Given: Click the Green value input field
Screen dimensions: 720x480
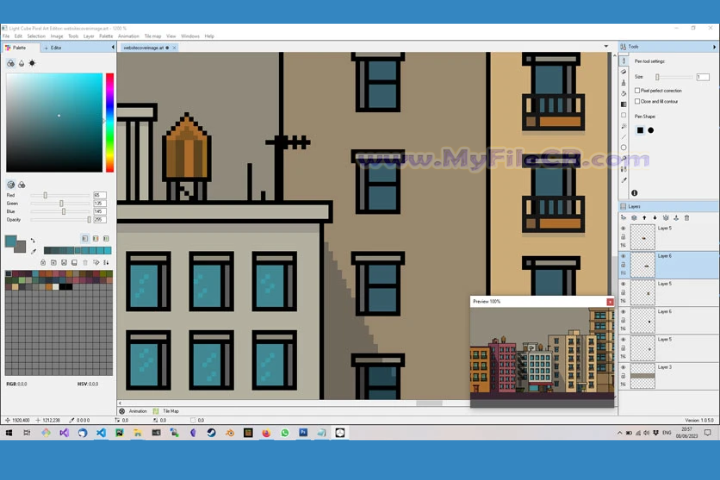Looking at the screenshot, I should [x=100, y=203].
